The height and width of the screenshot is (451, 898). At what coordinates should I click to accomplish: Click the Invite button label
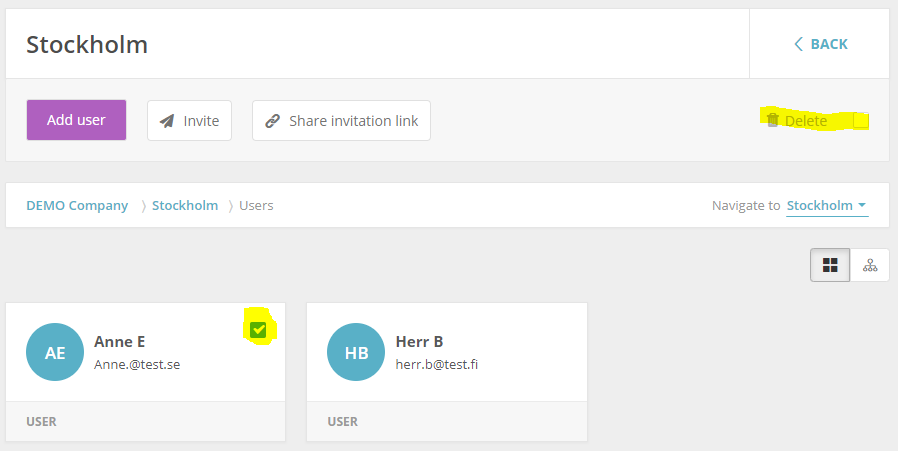(201, 121)
